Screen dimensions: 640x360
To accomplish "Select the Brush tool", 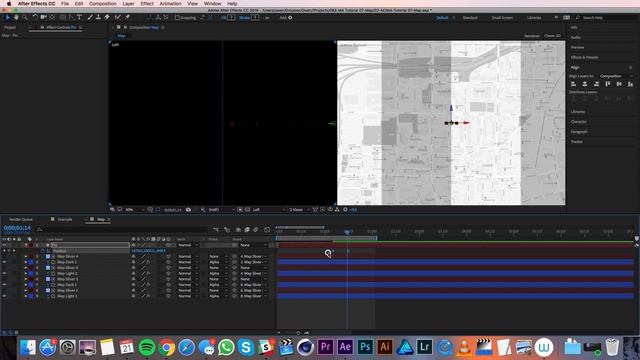I will (90, 18).
